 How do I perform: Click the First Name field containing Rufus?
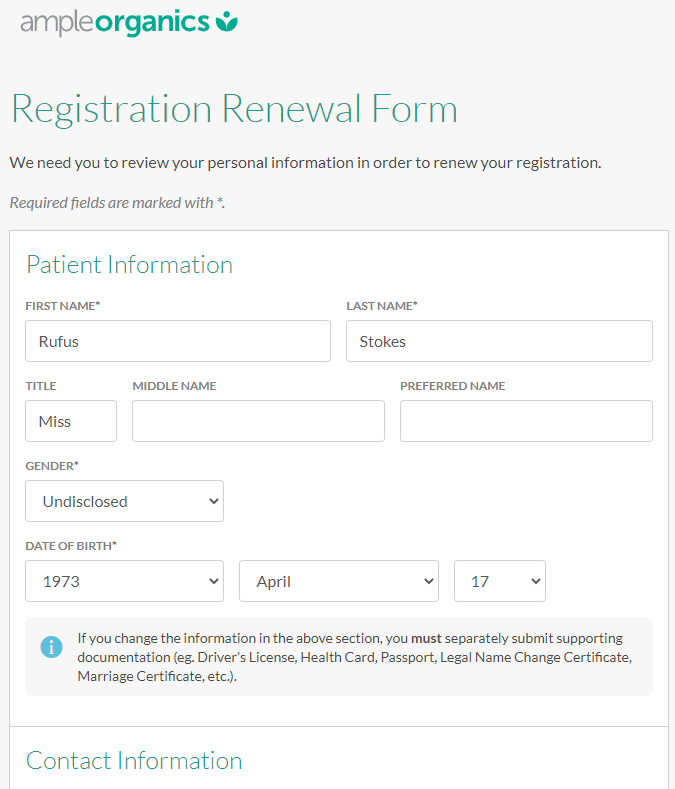(177, 341)
